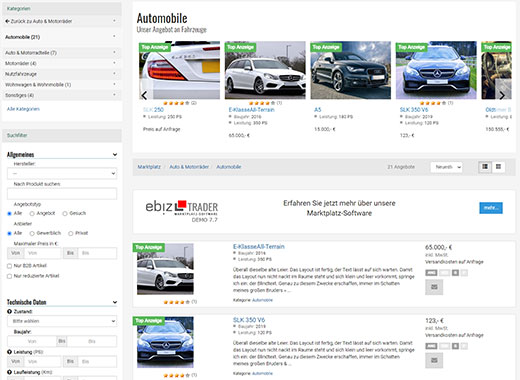This screenshot has height=380, width=520.
Task: Select Anbieter Alle radio button
Action: click(9, 233)
